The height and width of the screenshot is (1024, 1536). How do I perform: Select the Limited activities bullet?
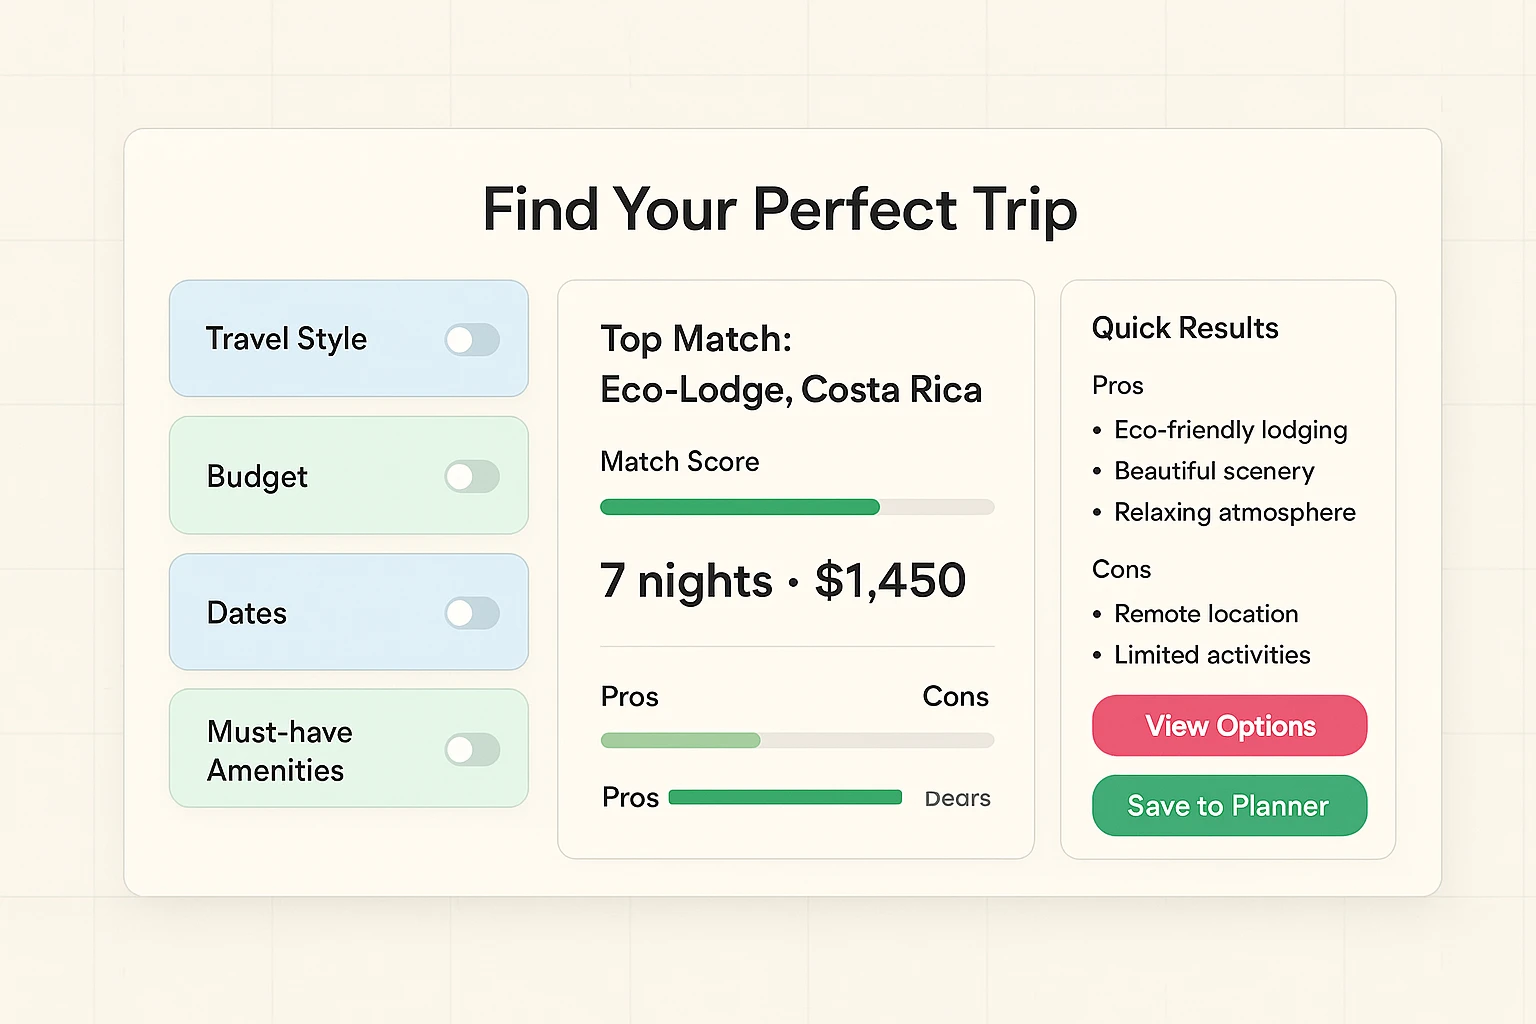(x=1212, y=655)
